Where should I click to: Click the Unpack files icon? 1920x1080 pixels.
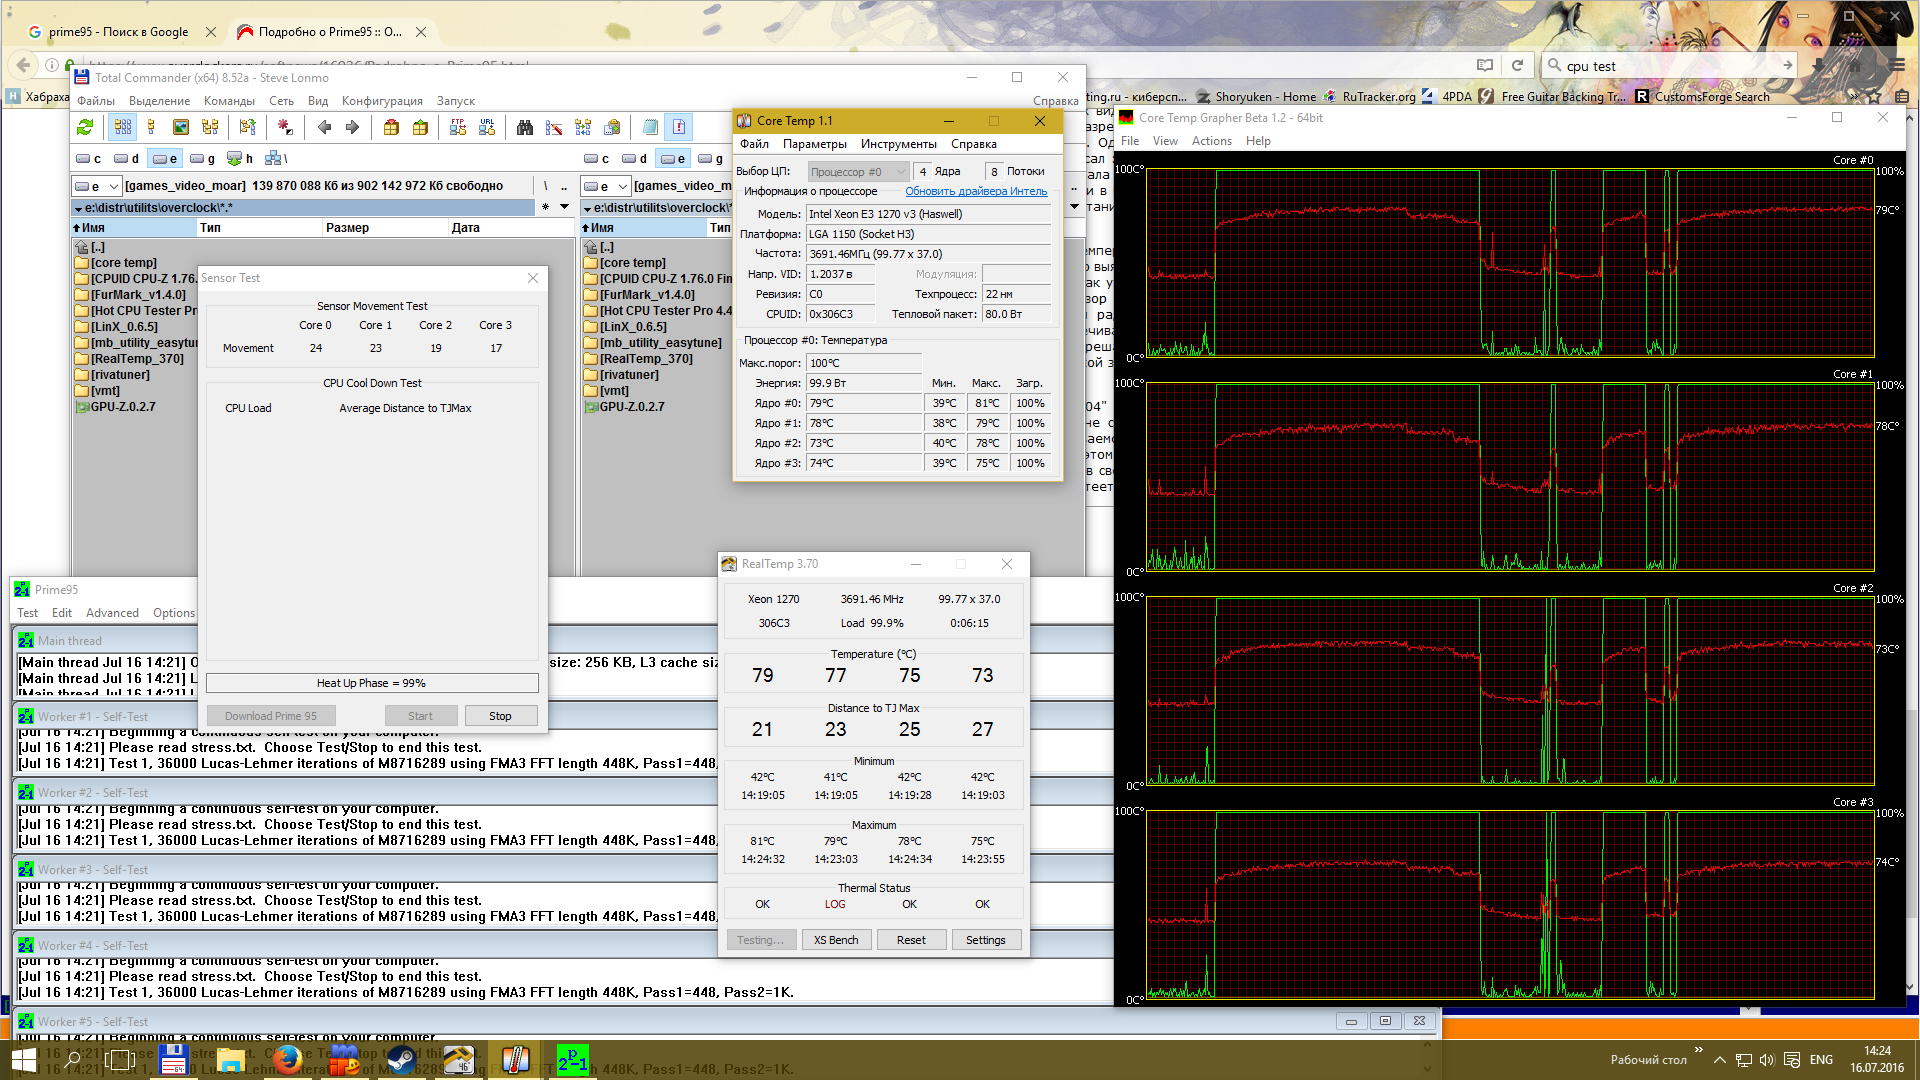(x=420, y=127)
